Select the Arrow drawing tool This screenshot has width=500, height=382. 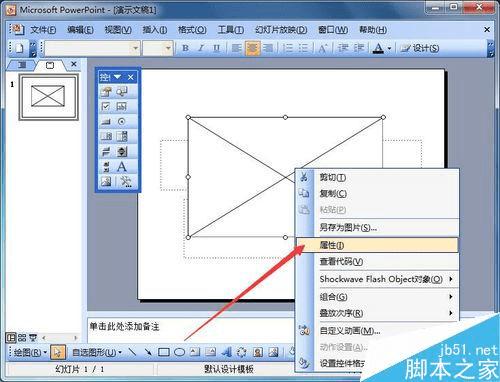[x=148, y=352]
